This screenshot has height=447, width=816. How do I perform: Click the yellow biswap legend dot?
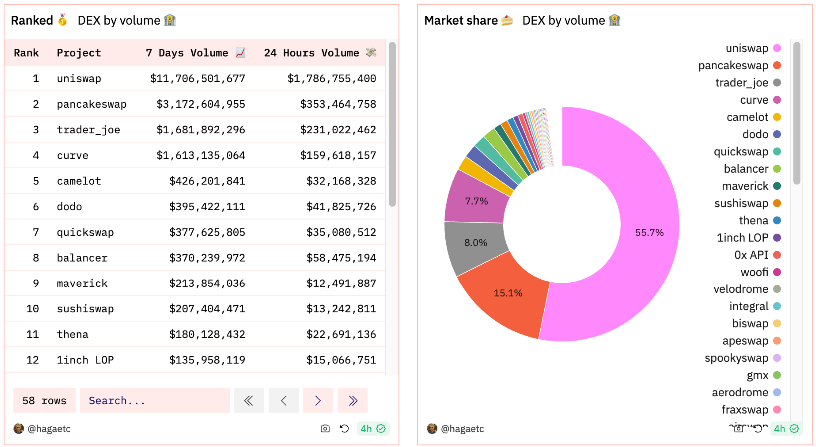pyautogui.click(x=777, y=323)
